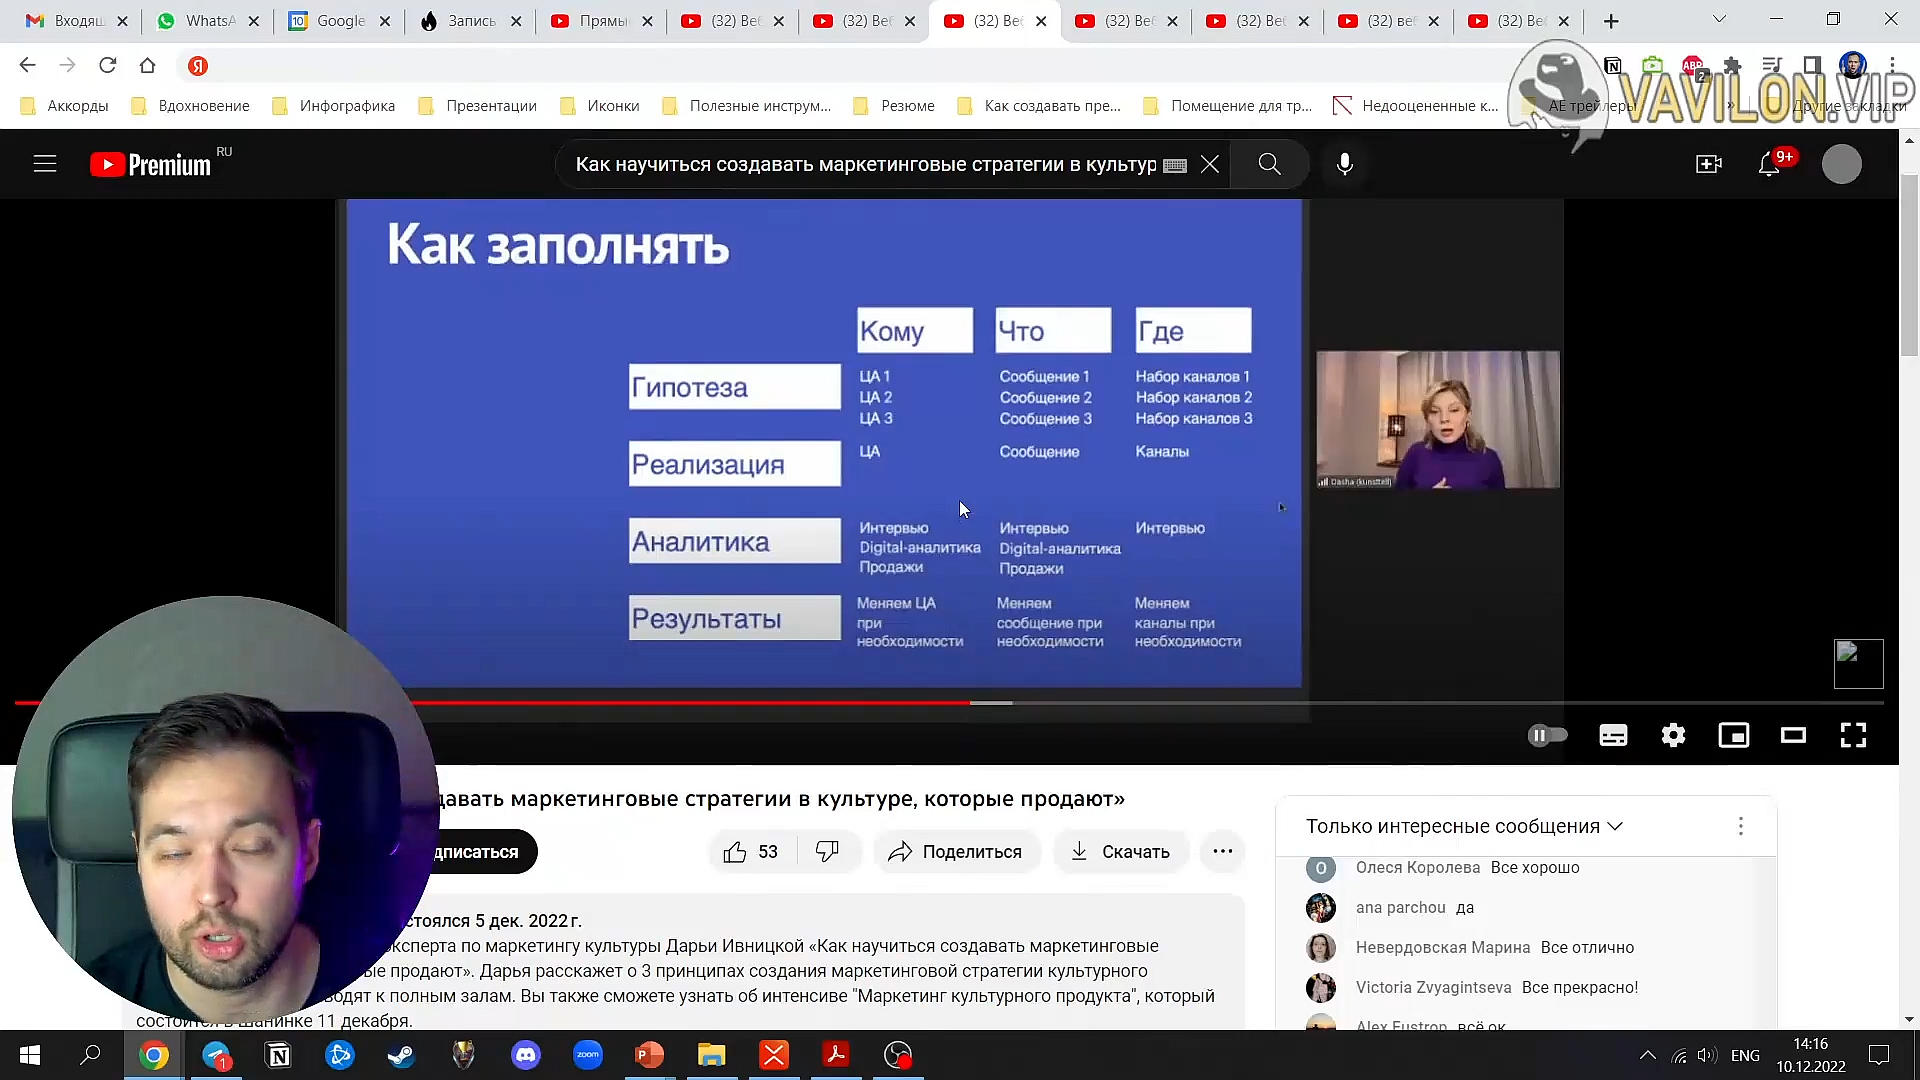1920x1080 pixels.
Task: Click the Скачать download button
Action: click(1120, 852)
